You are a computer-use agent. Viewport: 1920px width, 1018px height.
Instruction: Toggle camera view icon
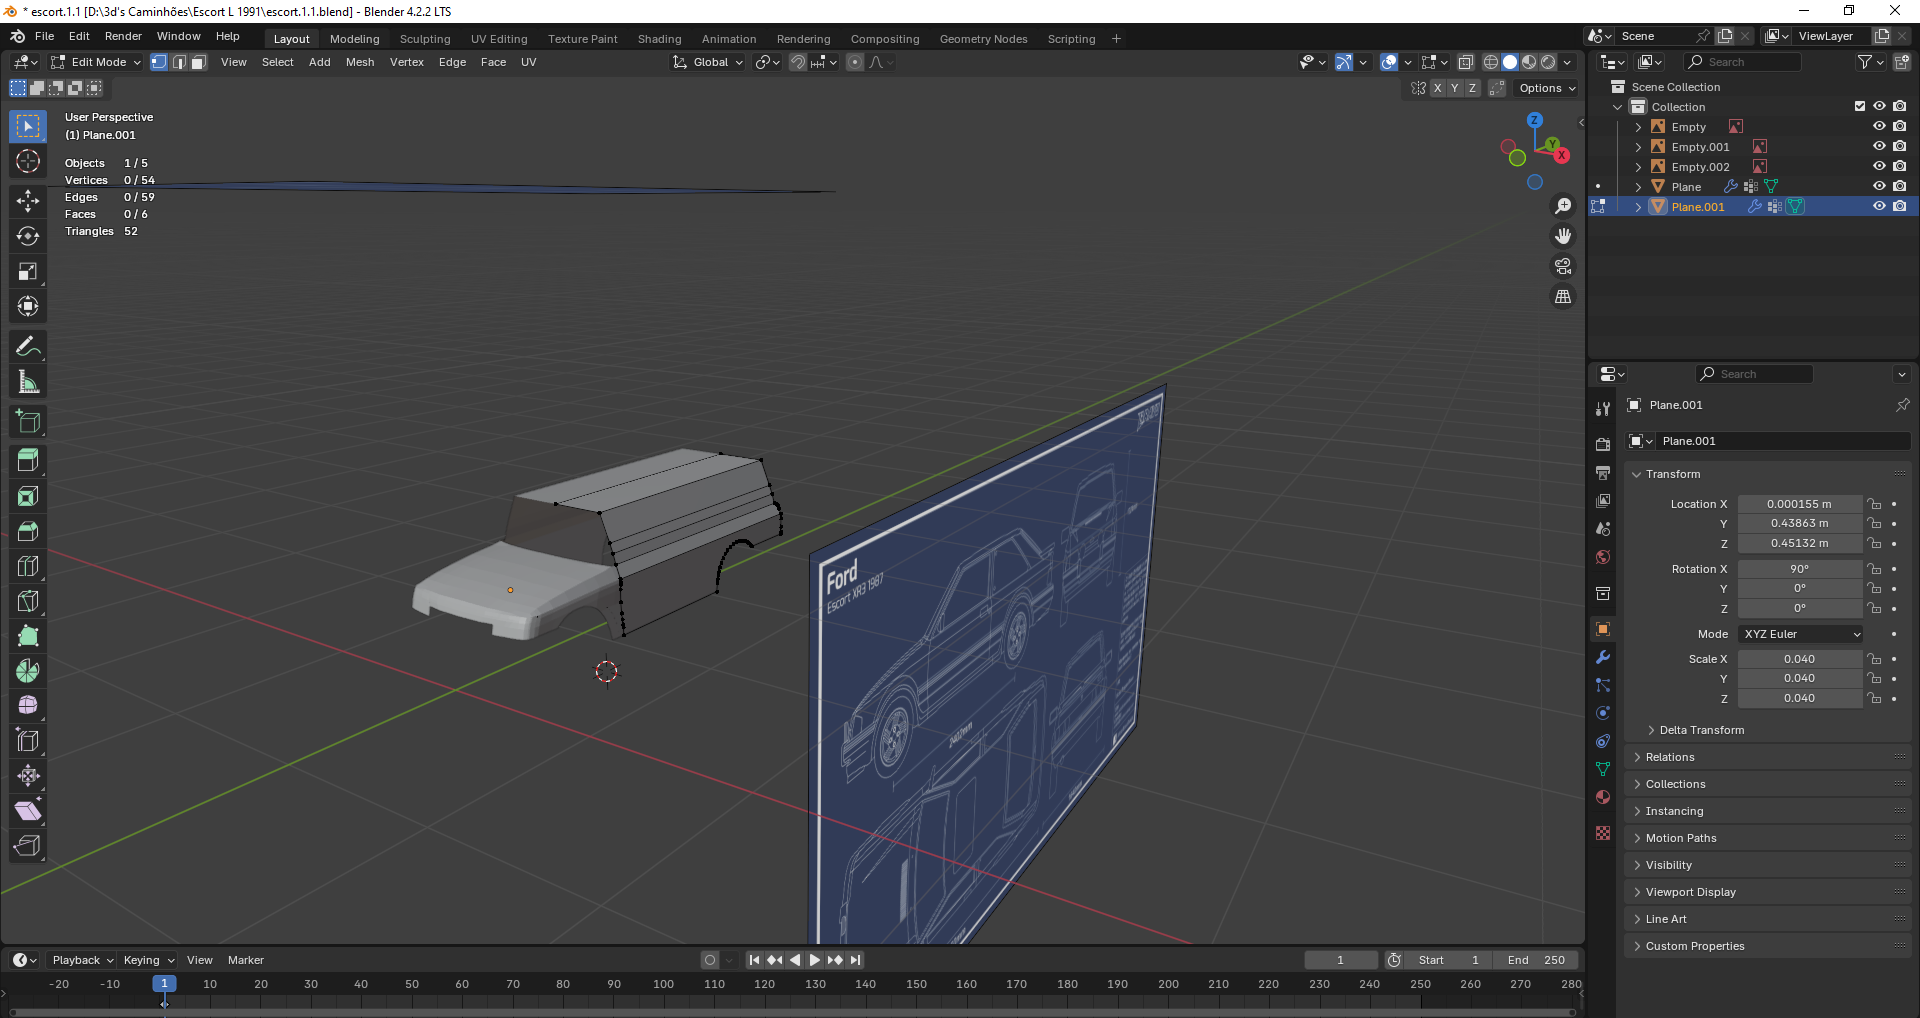pyautogui.click(x=1563, y=266)
